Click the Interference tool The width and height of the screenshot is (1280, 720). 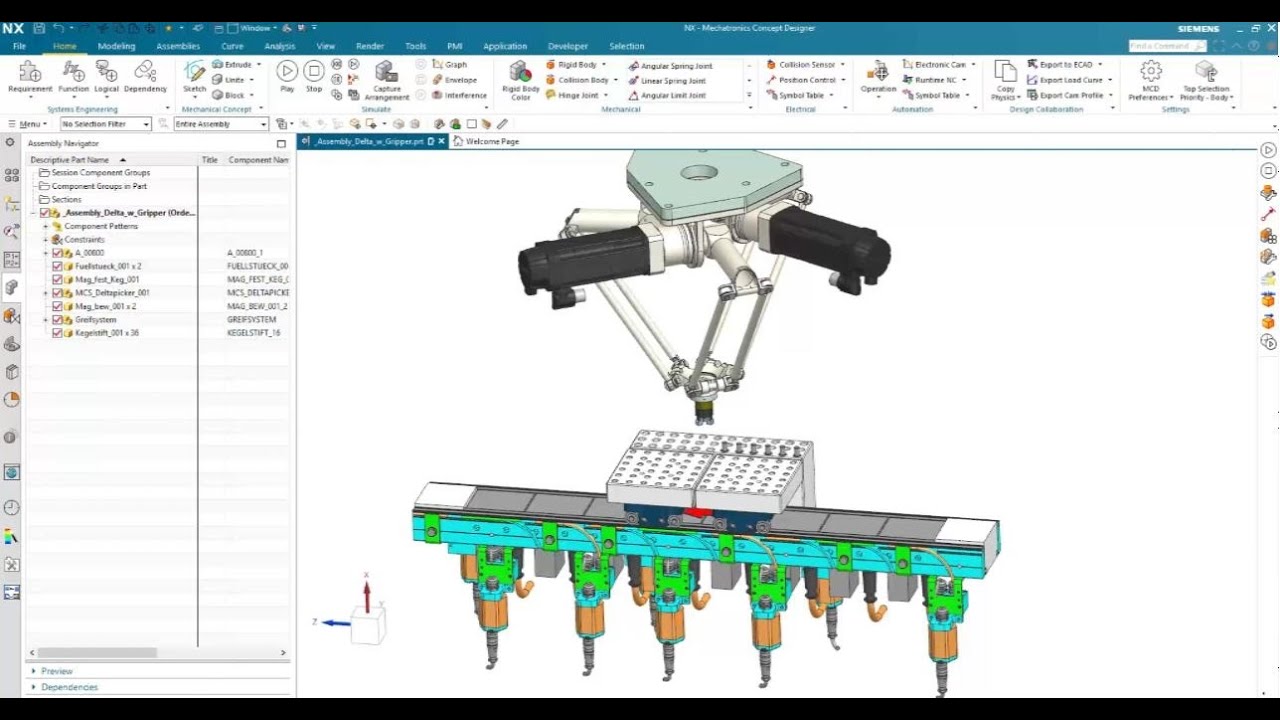(459, 95)
